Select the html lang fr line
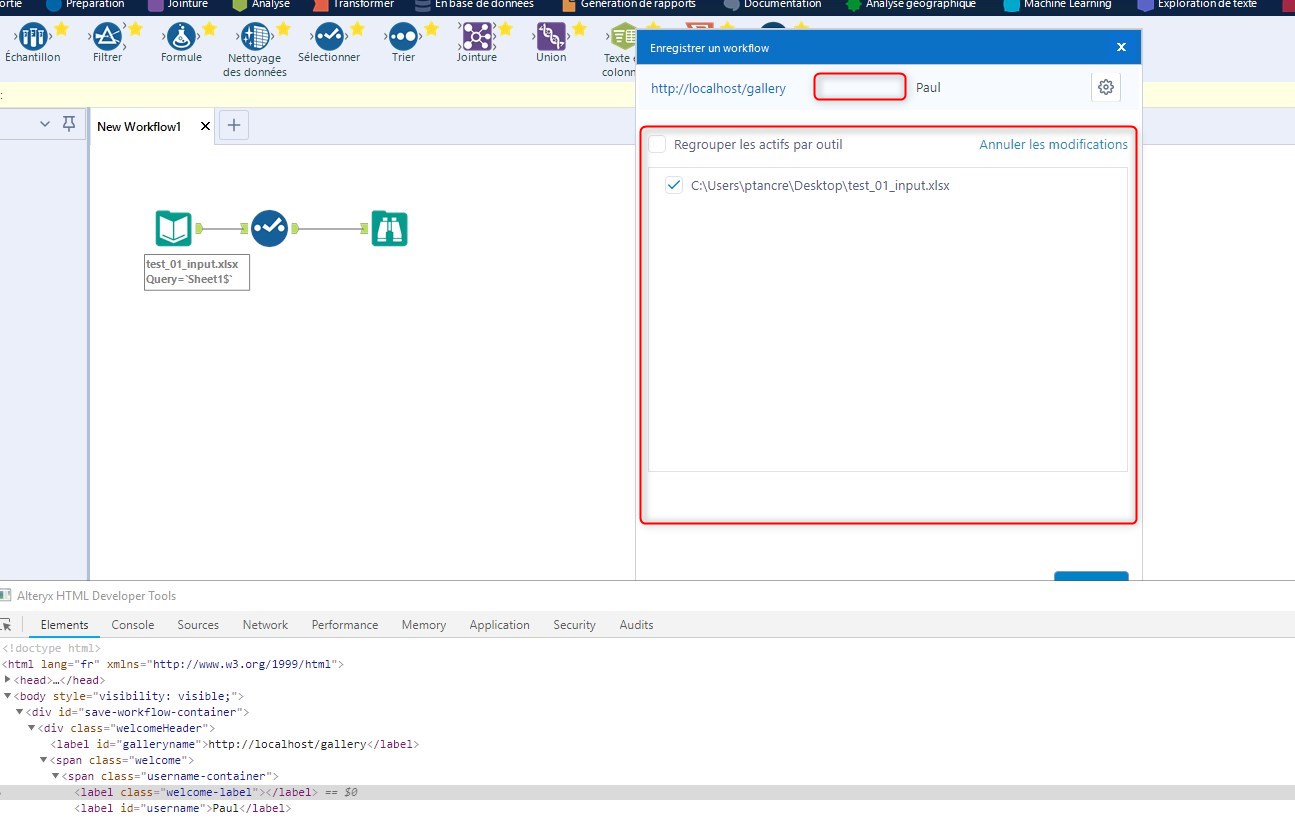 click(173, 664)
